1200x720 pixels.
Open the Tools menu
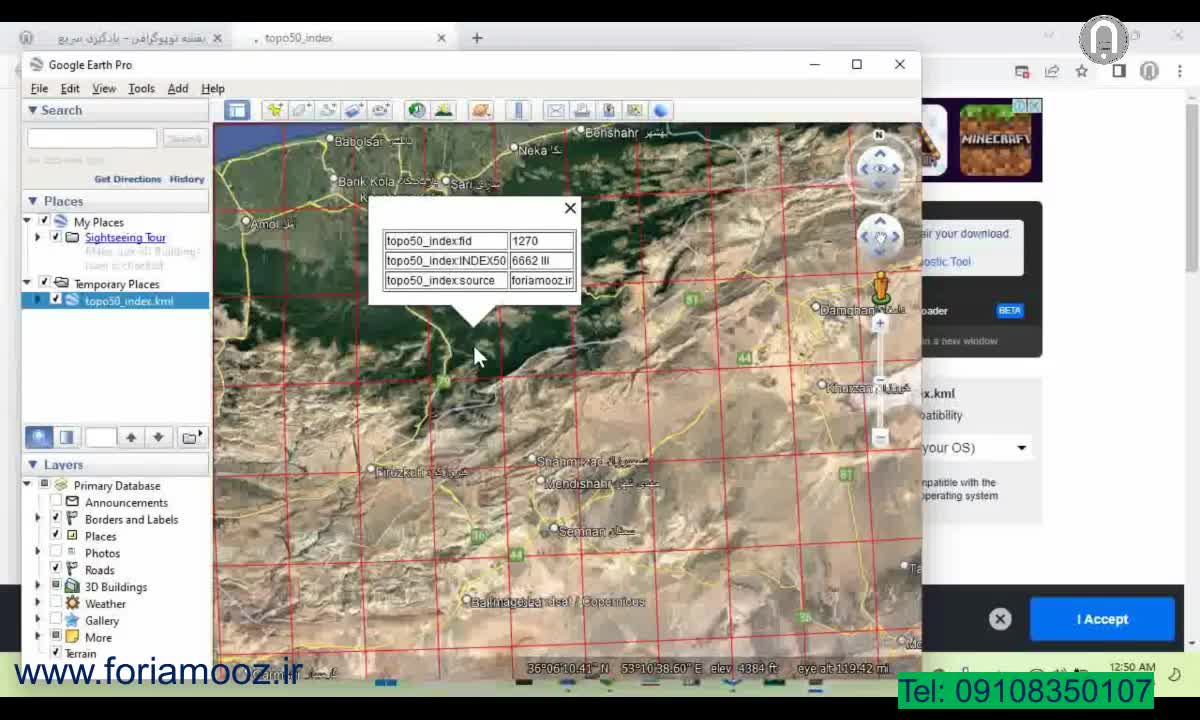[141, 89]
